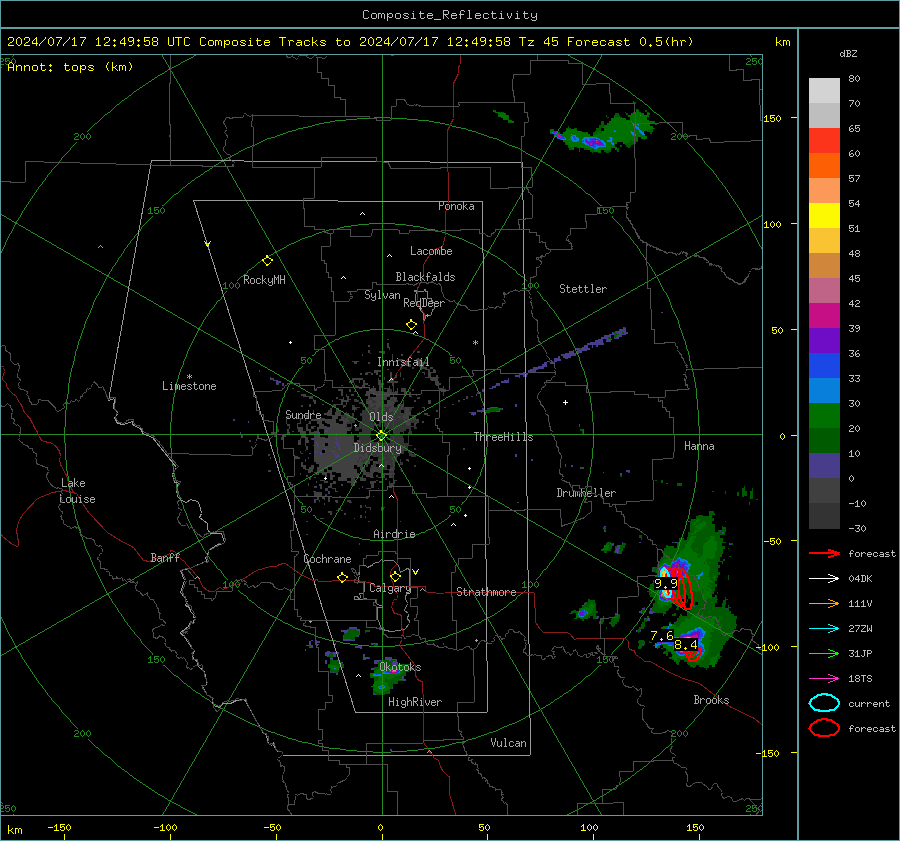Click the Ponoka city label
This screenshot has height=841, width=900.
456,206
